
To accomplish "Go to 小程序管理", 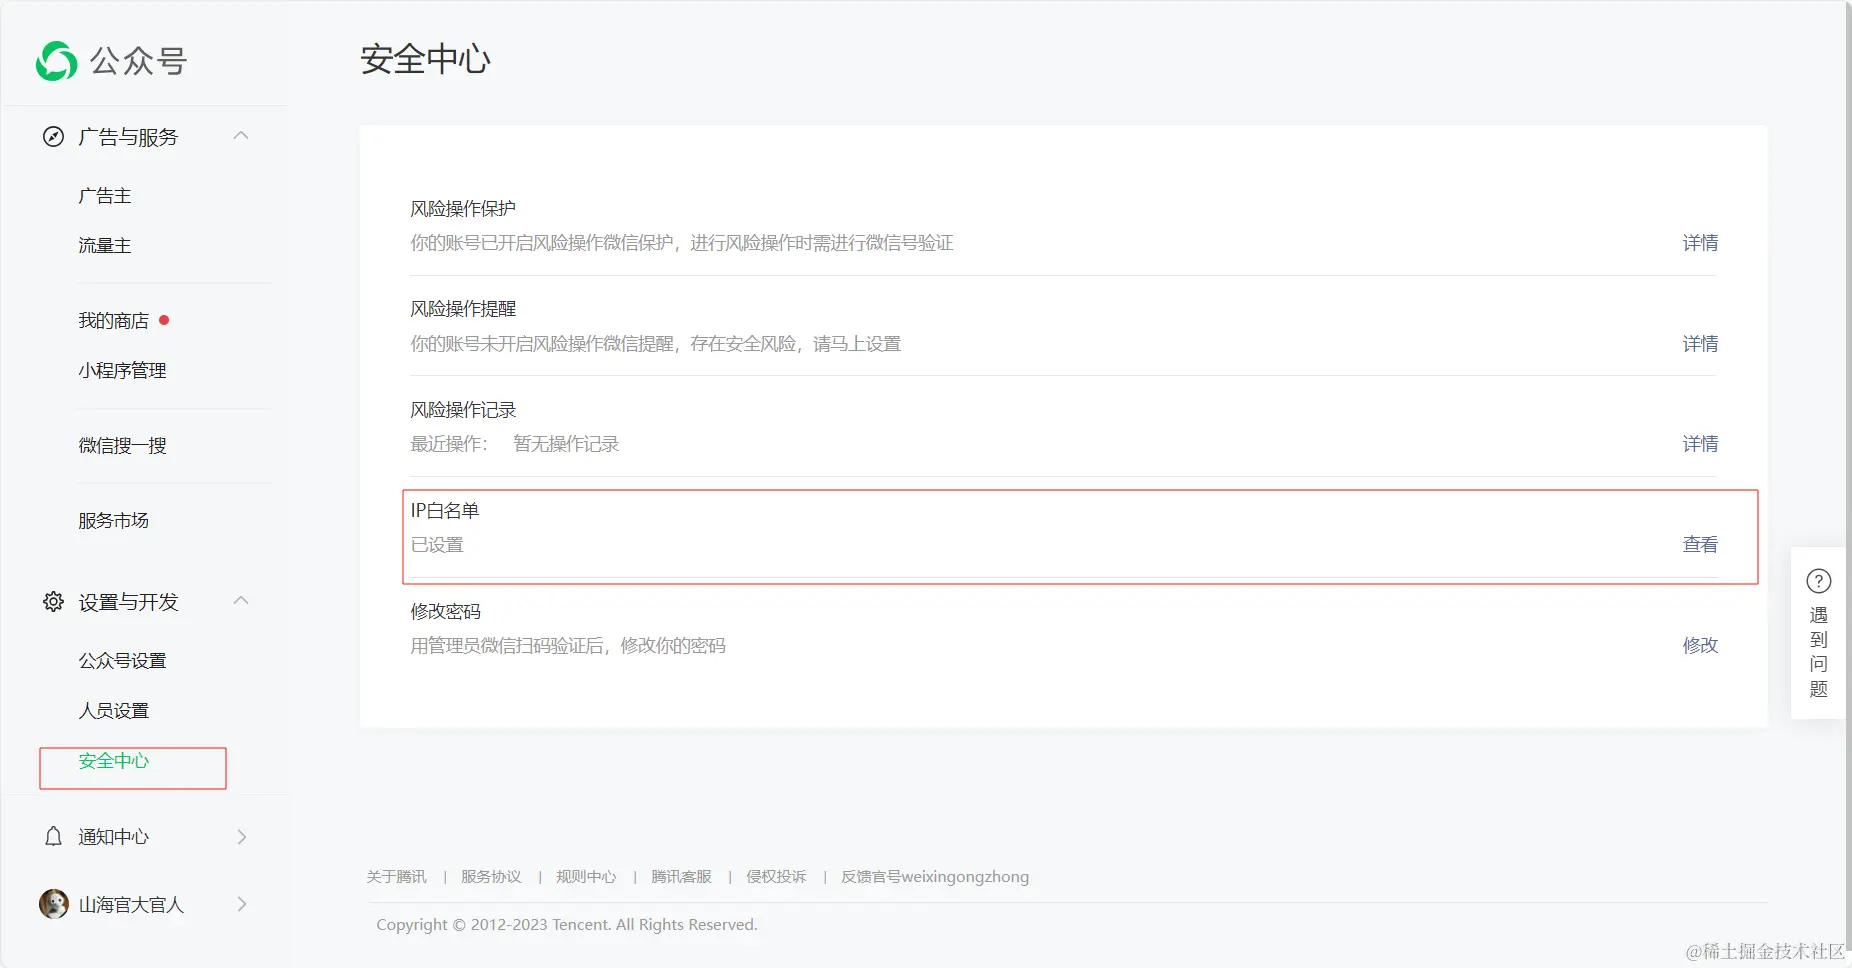I will click(122, 370).
